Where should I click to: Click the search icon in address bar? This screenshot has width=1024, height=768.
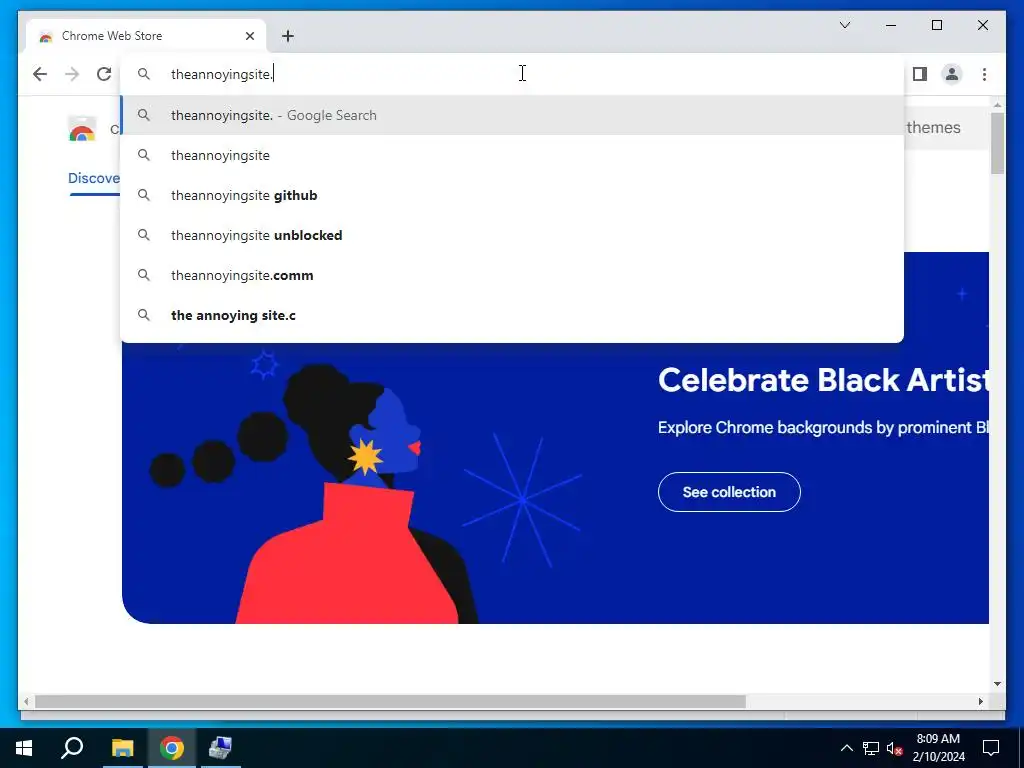144,74
